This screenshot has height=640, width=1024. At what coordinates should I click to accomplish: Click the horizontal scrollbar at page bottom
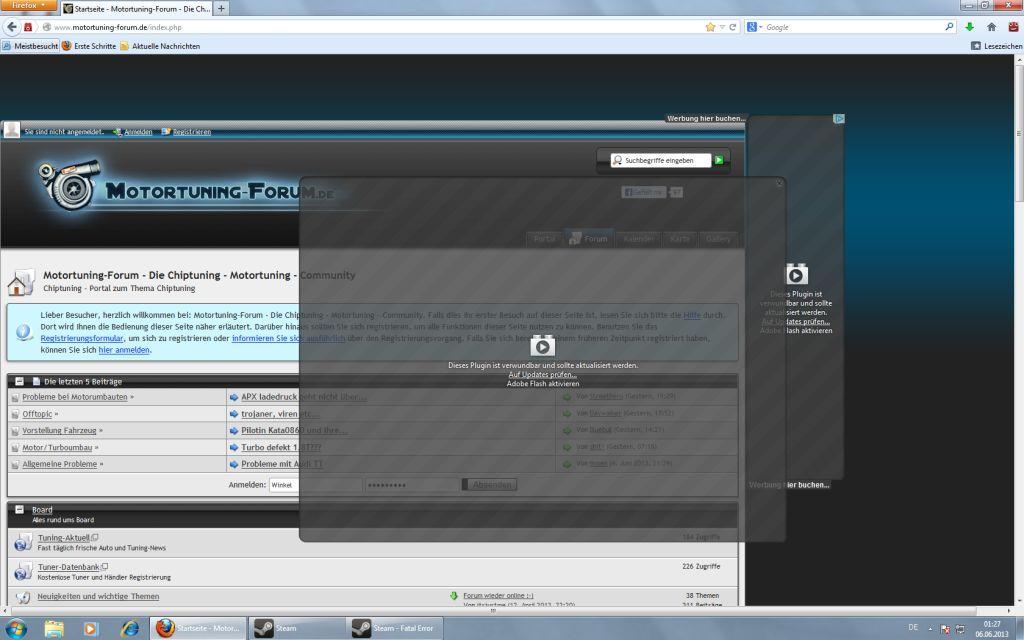pyautogui.click(x=493, y=611)
